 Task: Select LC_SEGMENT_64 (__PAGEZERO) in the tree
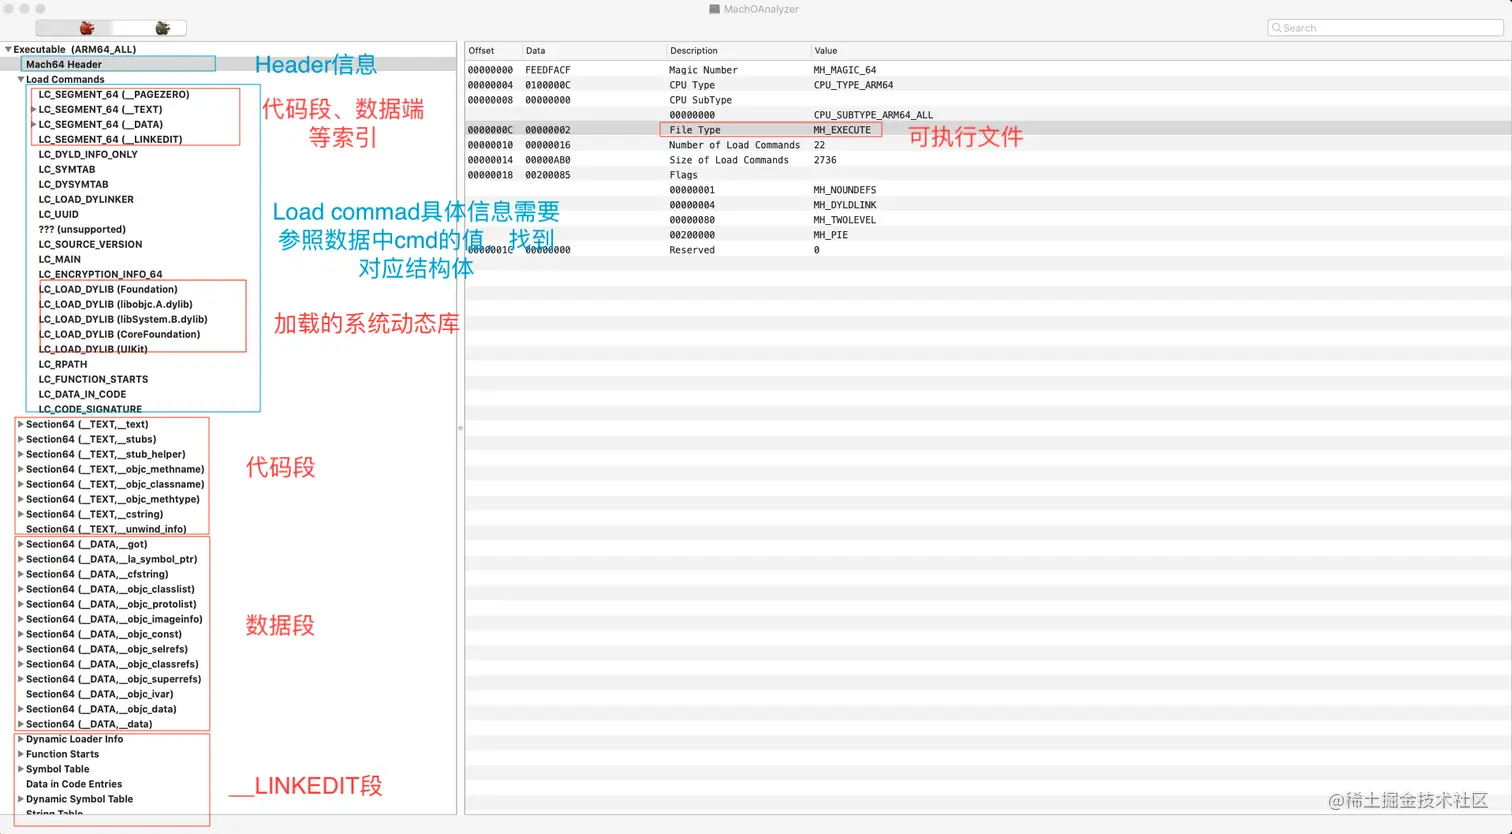point(114,94)
